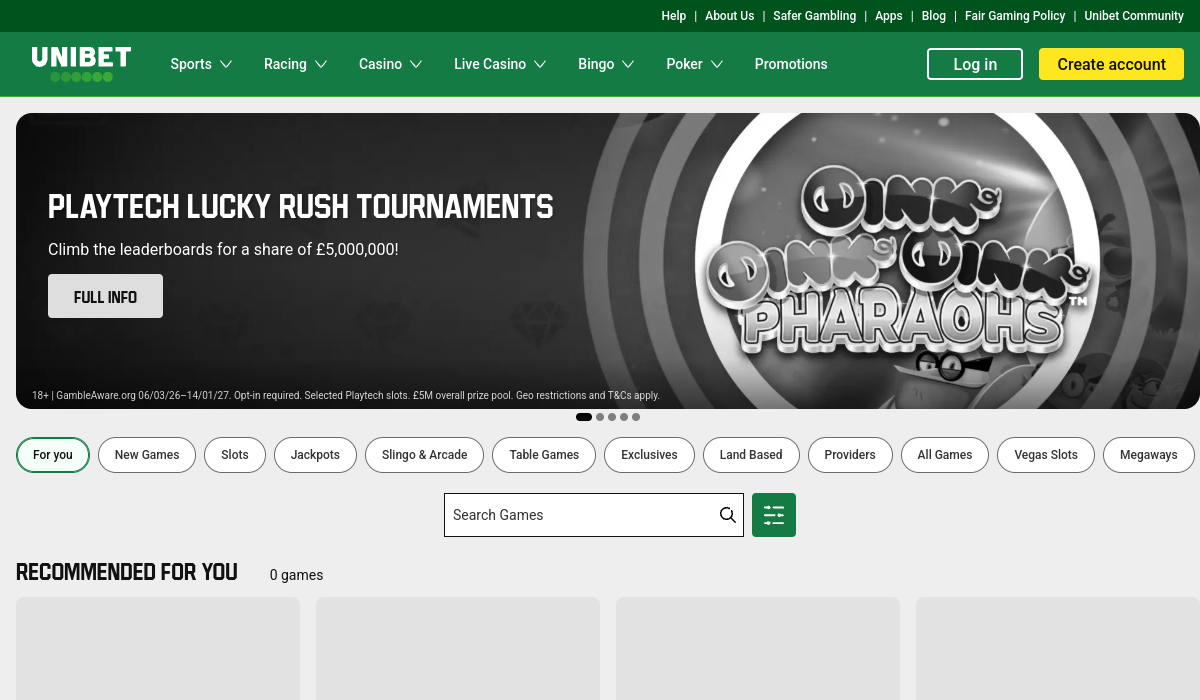Open the Fair Gaming Policy link
The width and height of the screenshot is (1200, 700).
[x=1015, y=16]
